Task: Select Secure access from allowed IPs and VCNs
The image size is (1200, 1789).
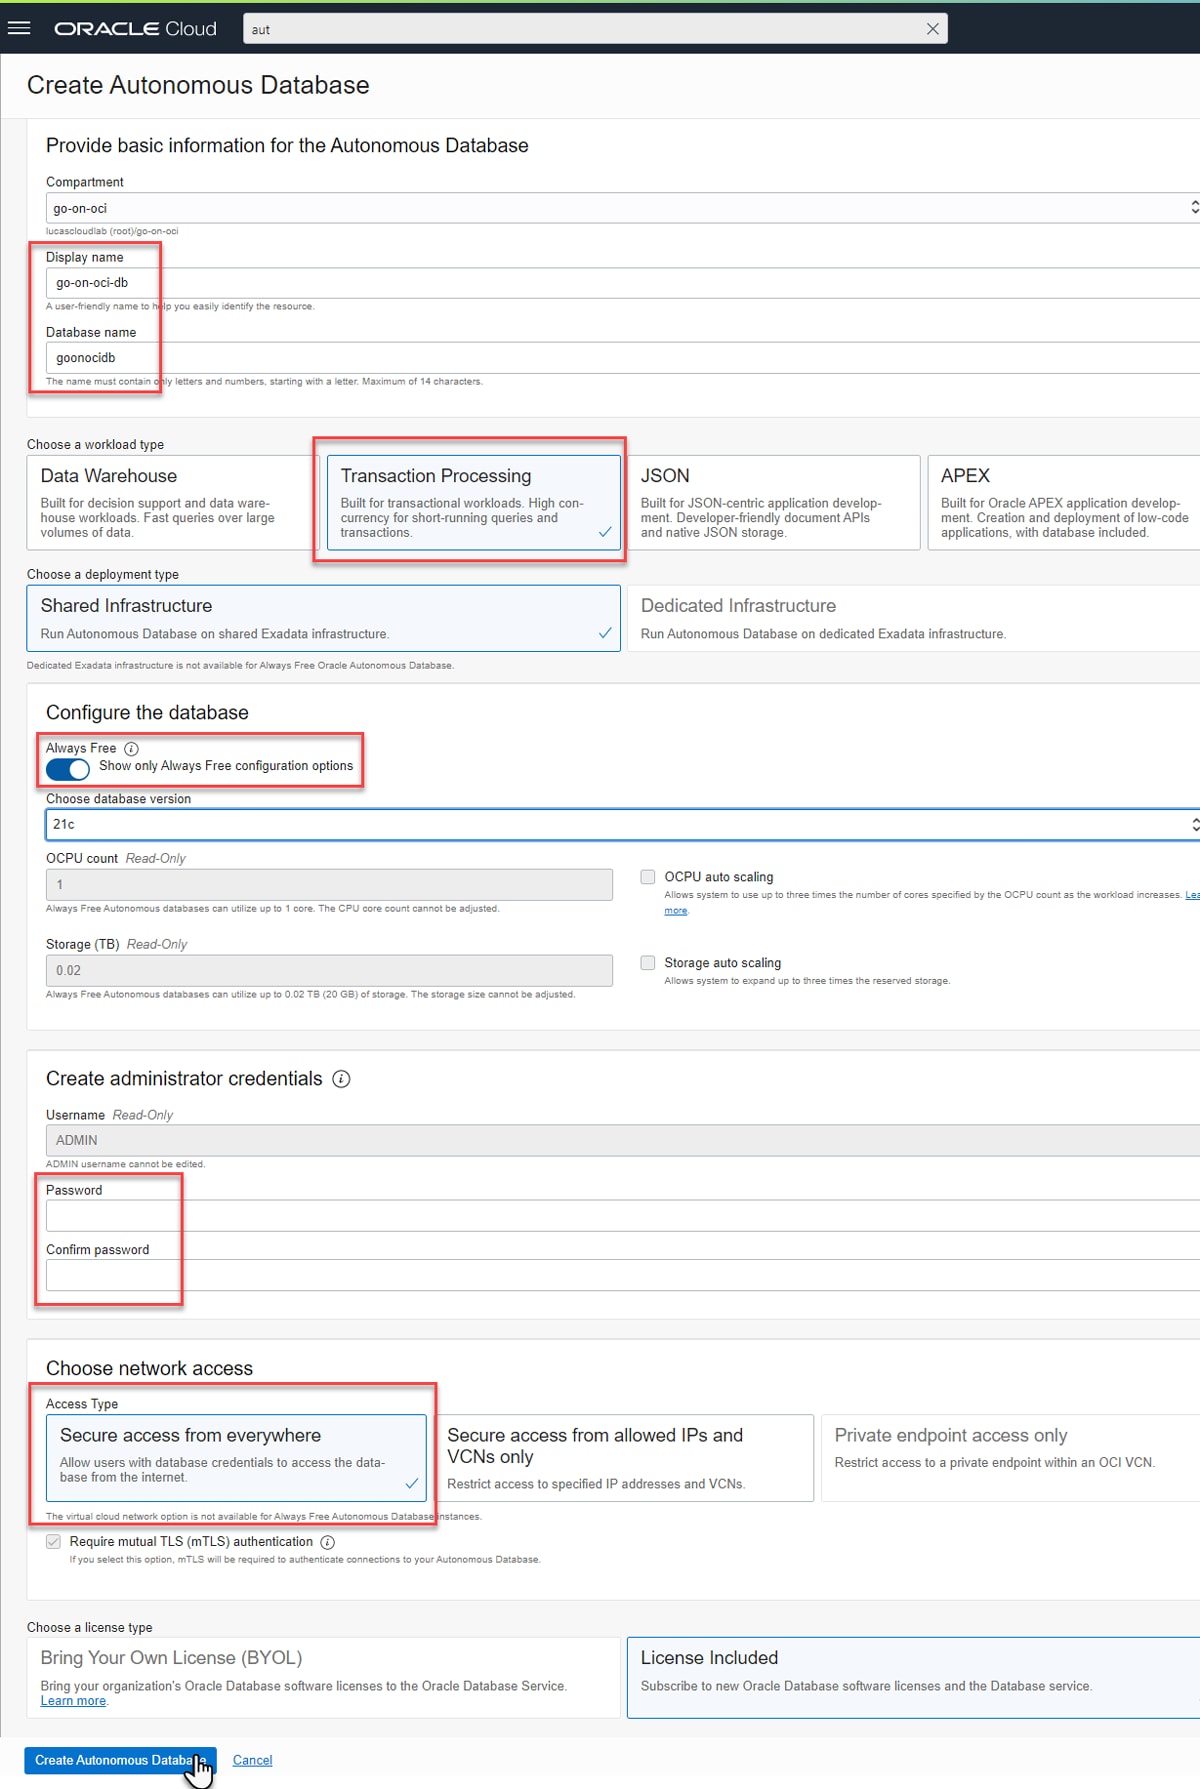Action: coord(624,1458)
